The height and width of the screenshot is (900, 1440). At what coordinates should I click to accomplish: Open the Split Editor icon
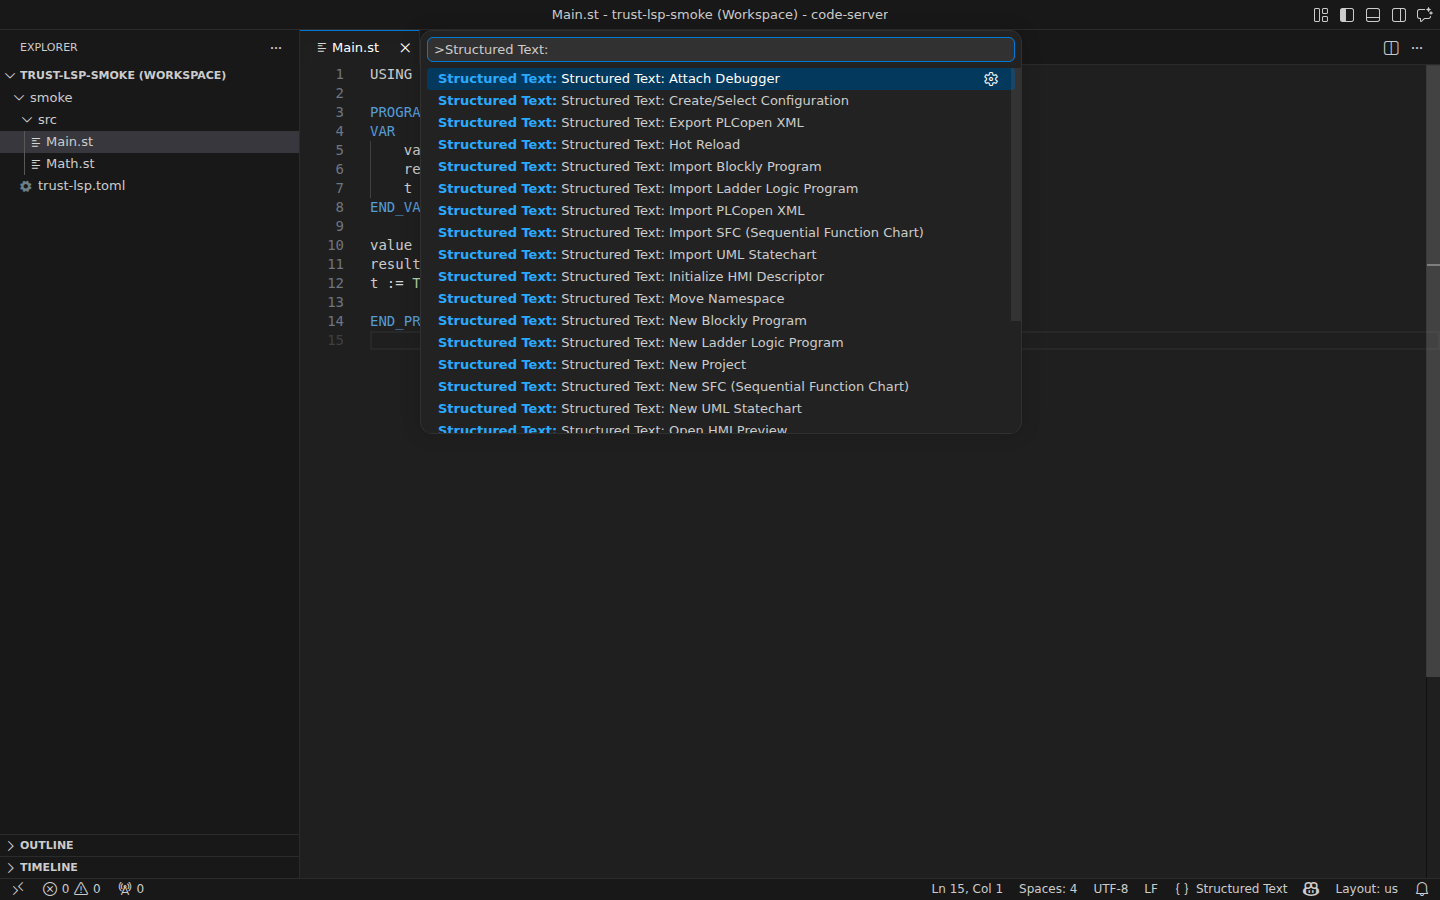[1391, 47]
